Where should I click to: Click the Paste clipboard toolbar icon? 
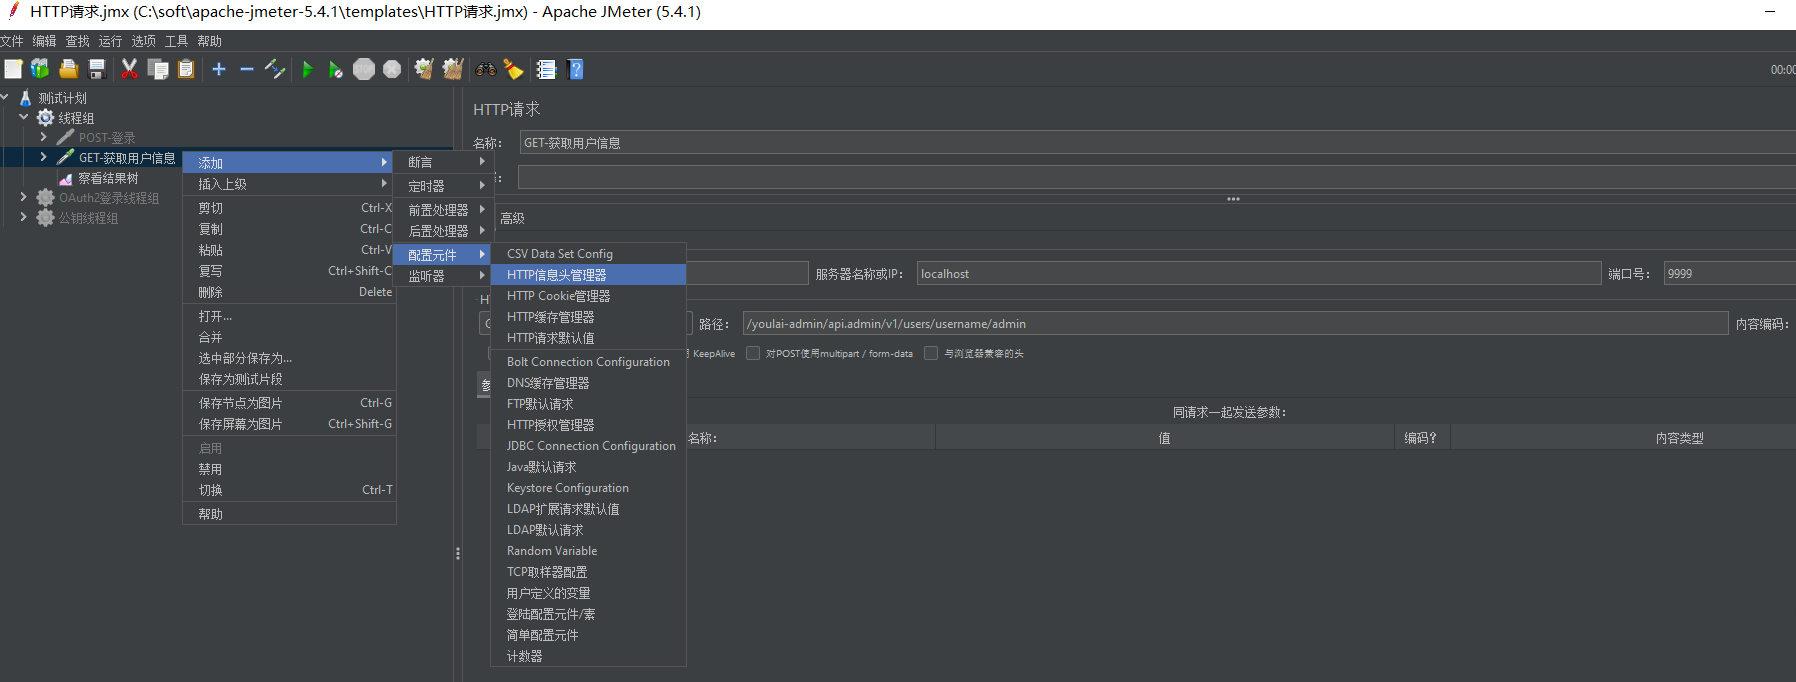click(186, 69)
